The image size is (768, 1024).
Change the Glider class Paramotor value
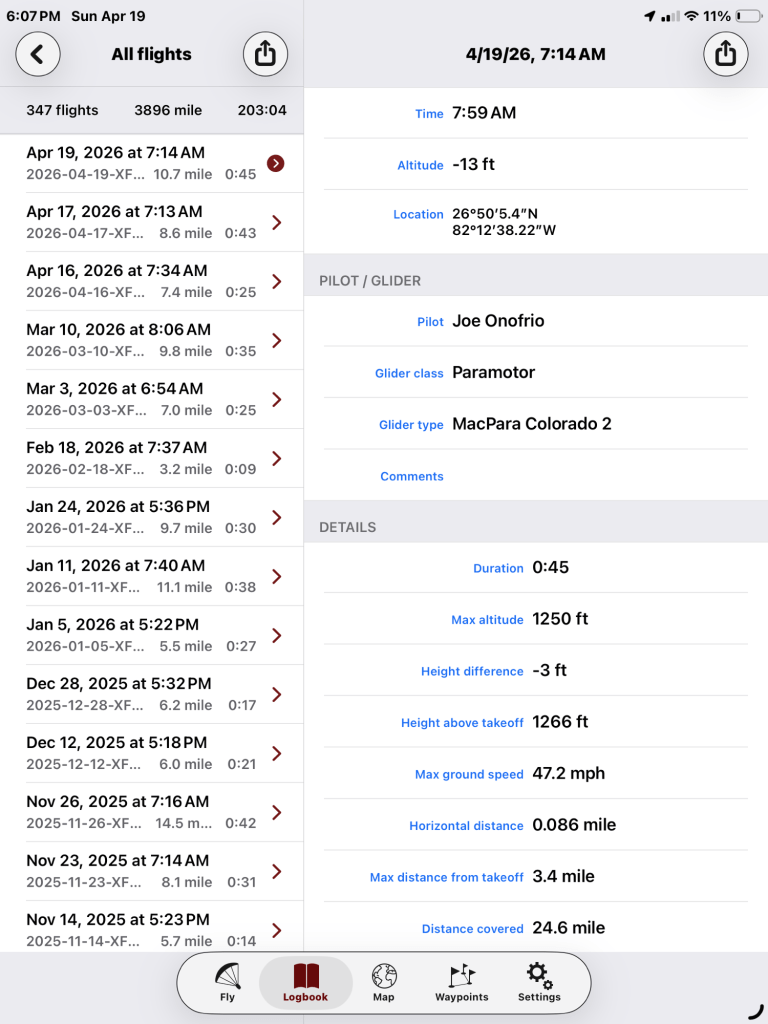(494, 372)
